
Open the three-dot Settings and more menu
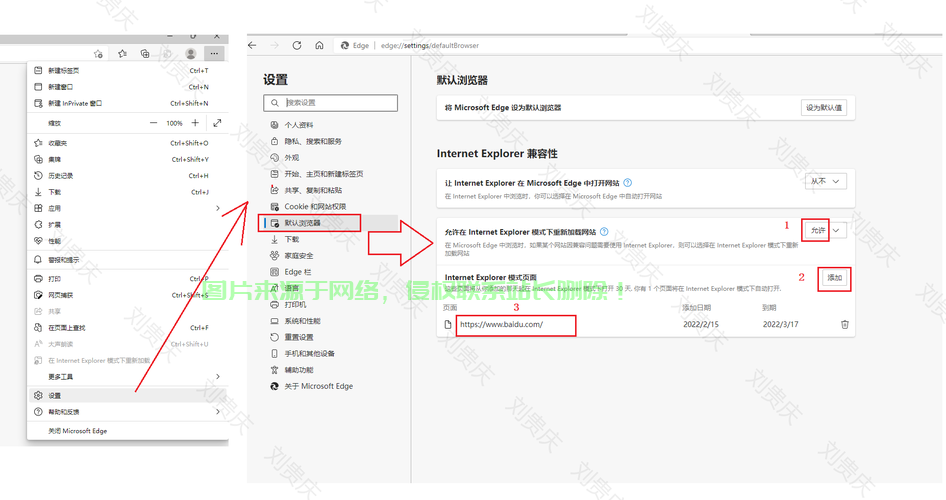214,54
